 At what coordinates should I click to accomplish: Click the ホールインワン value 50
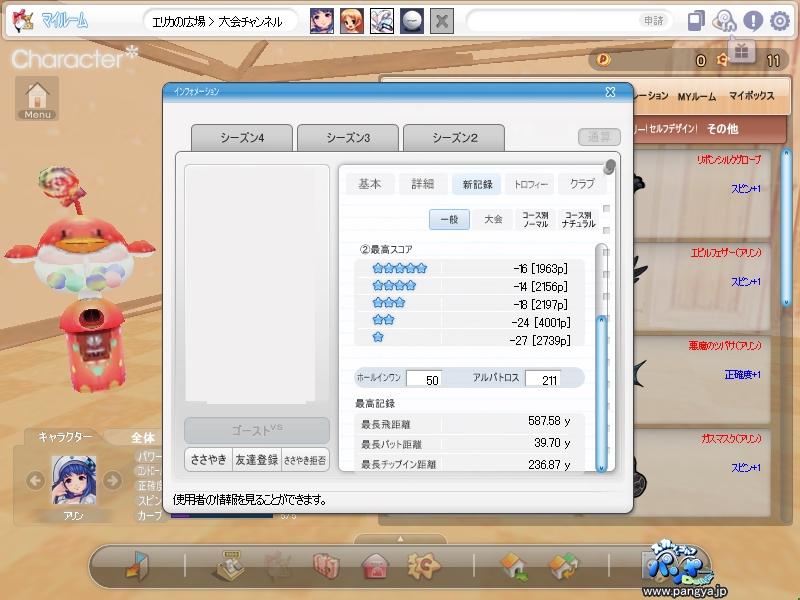(425, 379)
